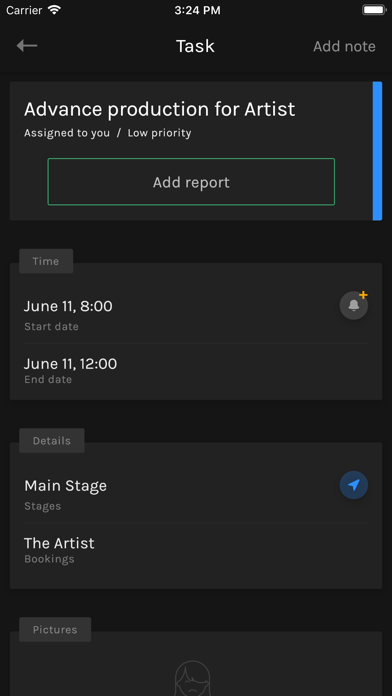Add a reminder with the bell icon

coord(354,305)
